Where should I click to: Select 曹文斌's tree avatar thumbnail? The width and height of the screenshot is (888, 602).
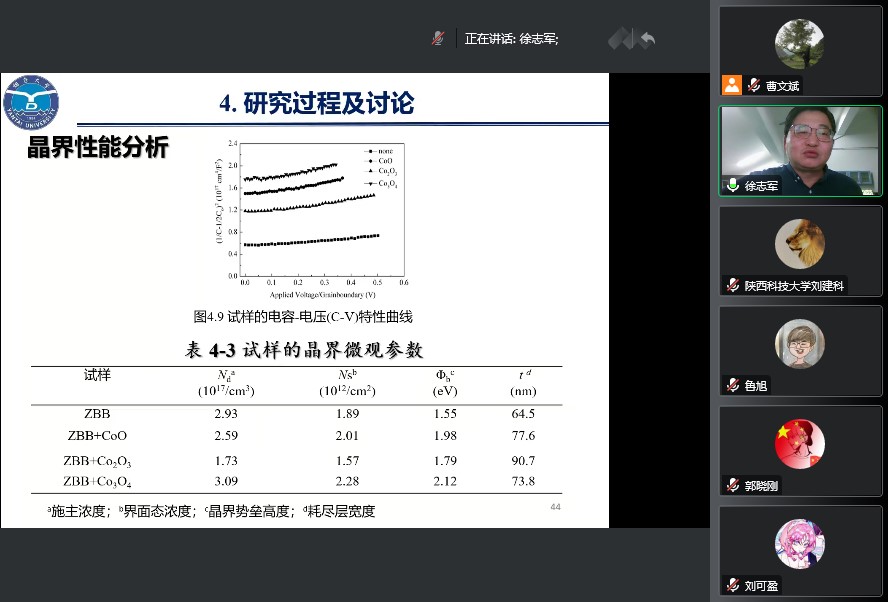click(799, 44)
